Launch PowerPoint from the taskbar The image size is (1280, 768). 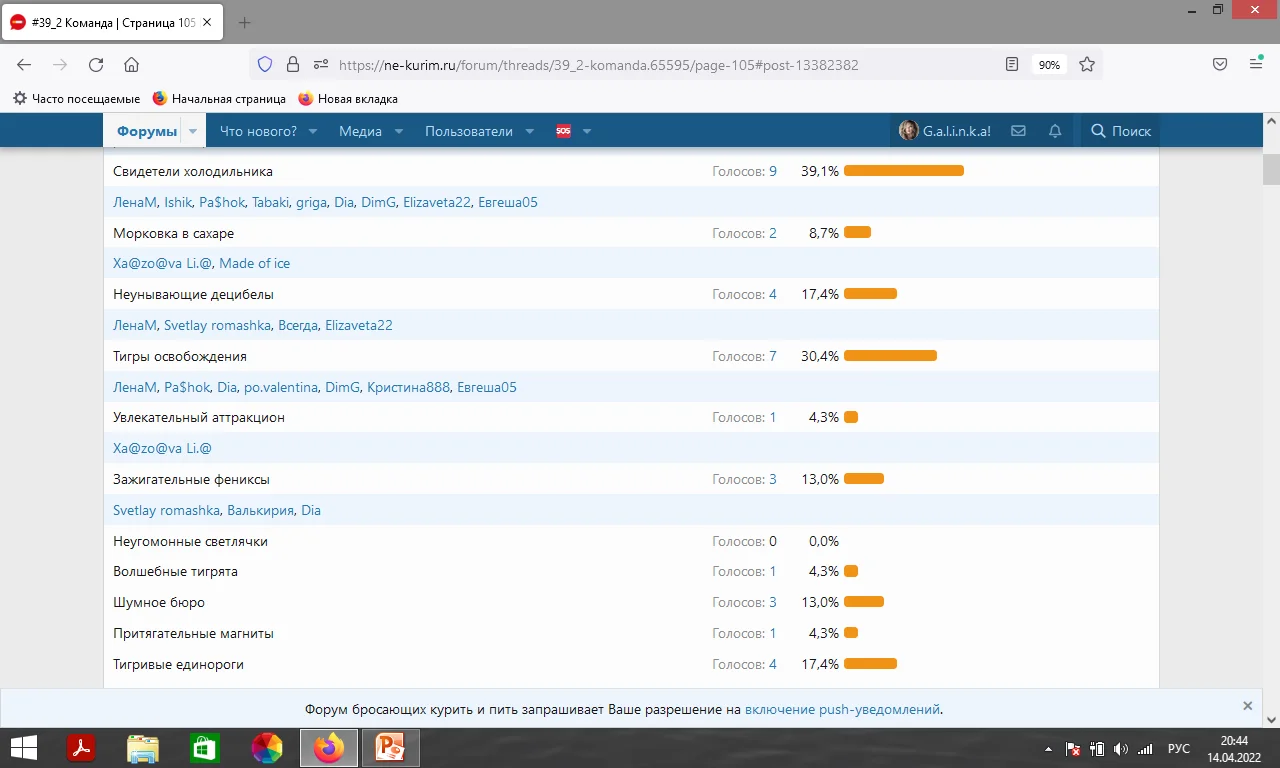click(391, 747)
